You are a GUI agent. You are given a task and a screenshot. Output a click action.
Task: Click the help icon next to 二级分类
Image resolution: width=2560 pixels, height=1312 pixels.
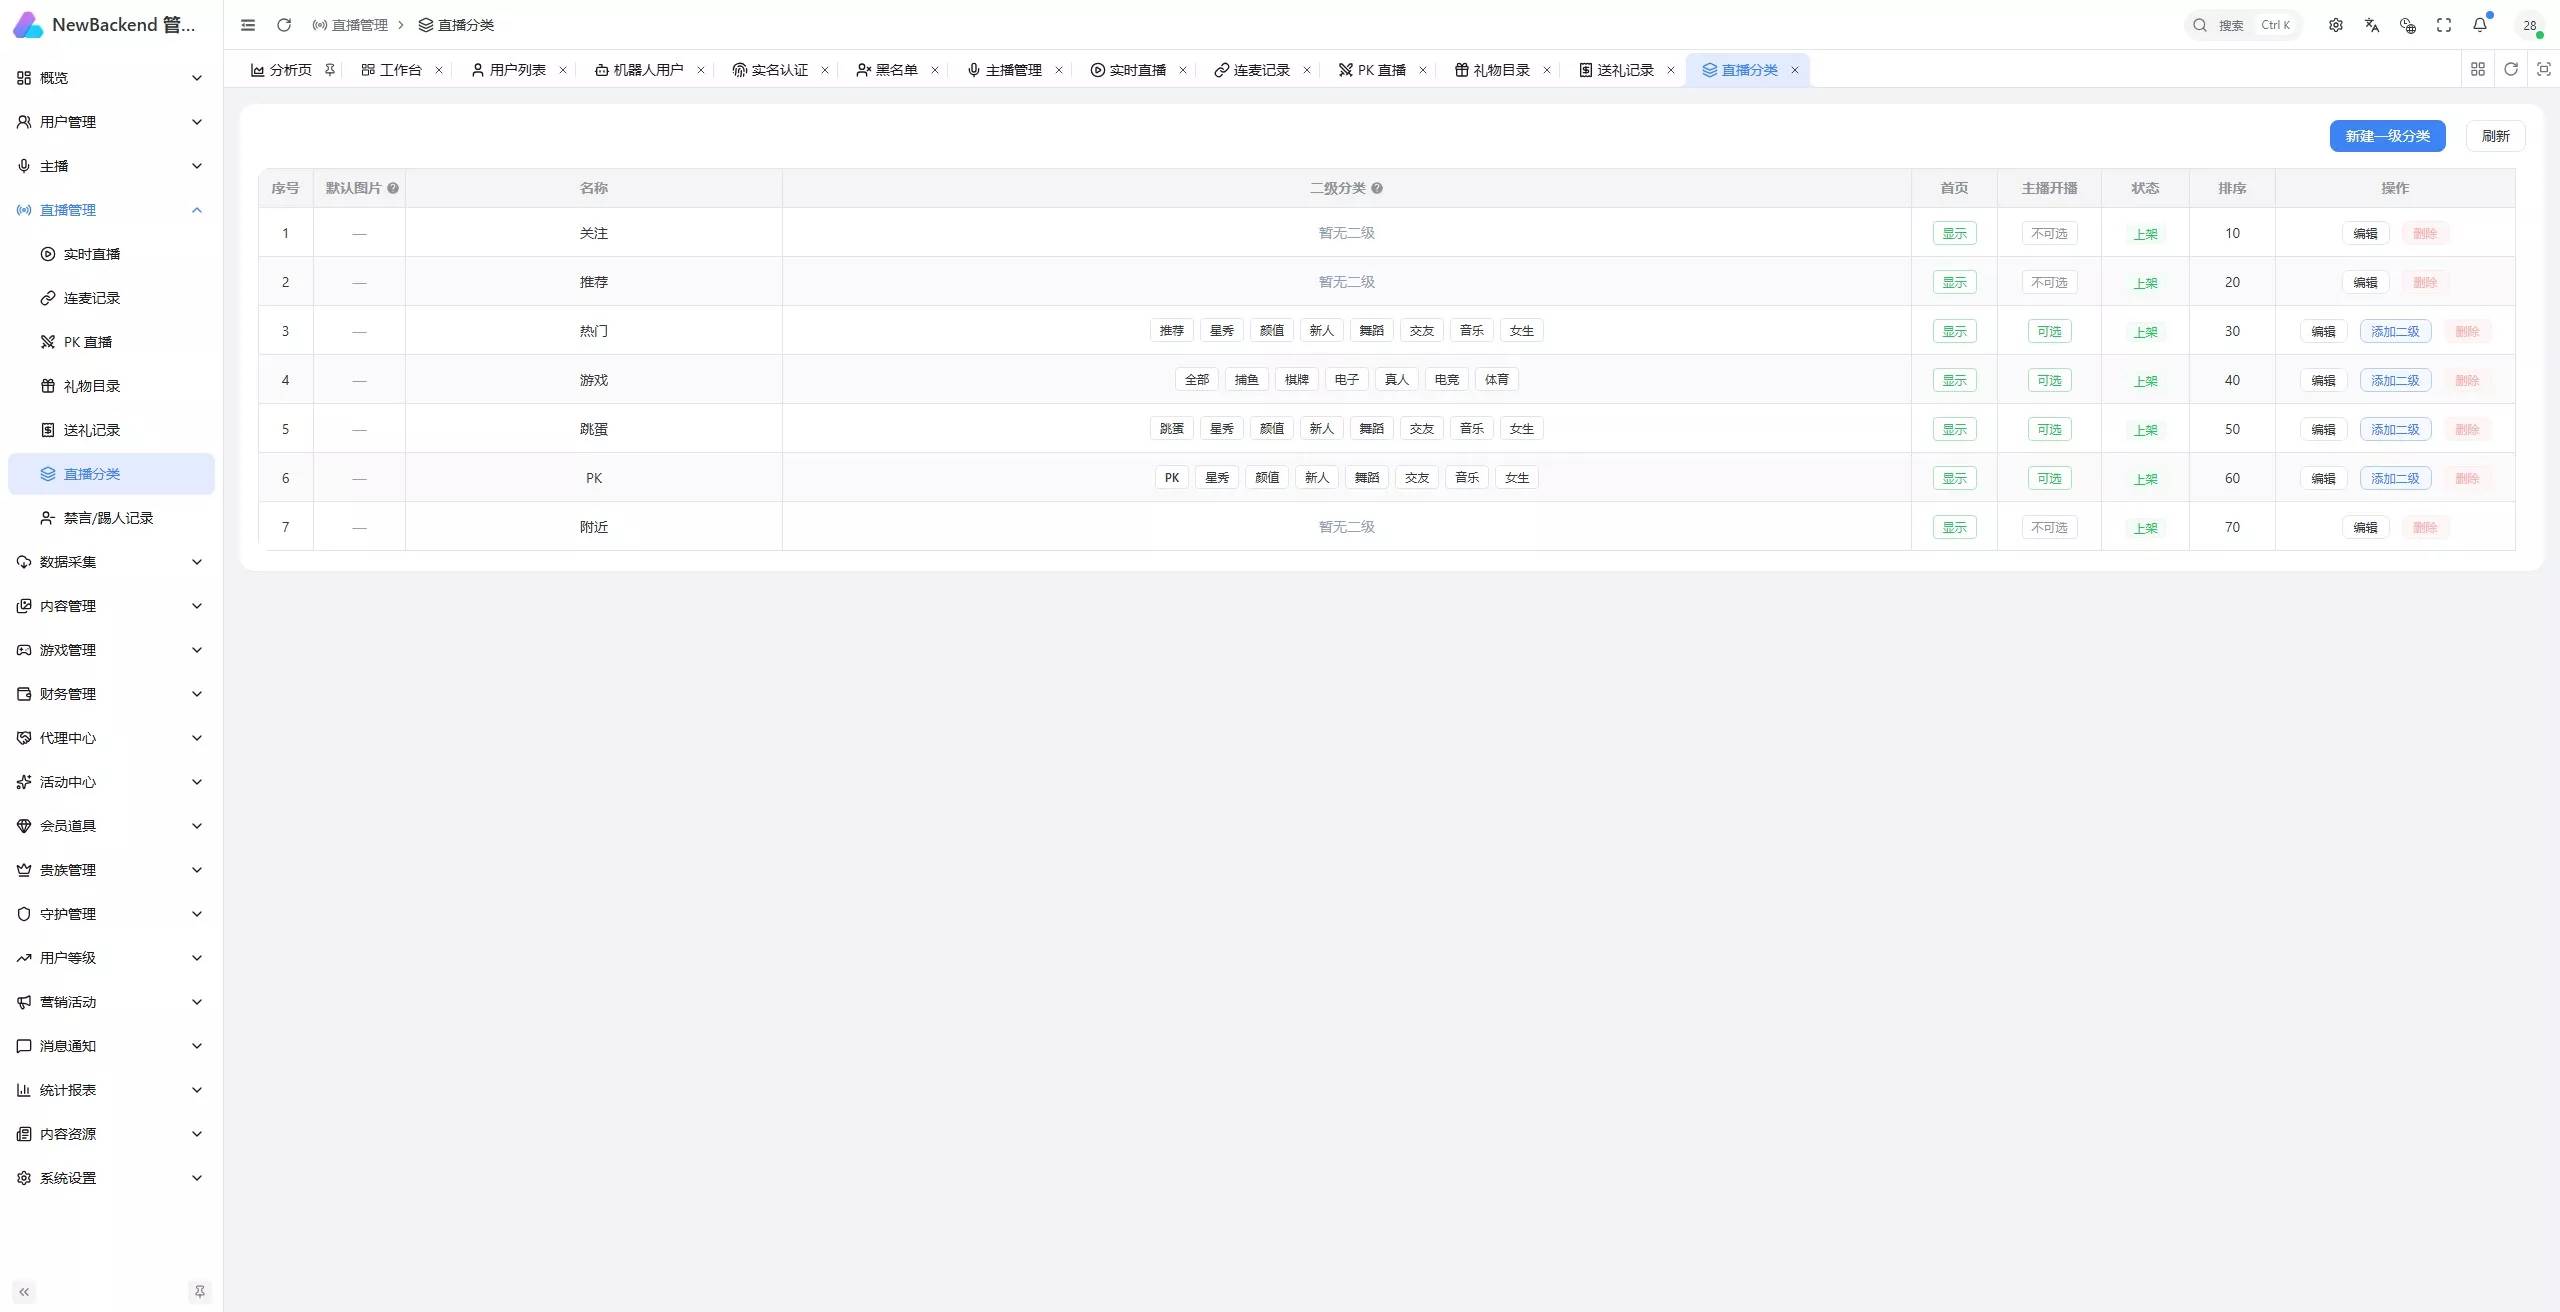[x=1377, y=188]
